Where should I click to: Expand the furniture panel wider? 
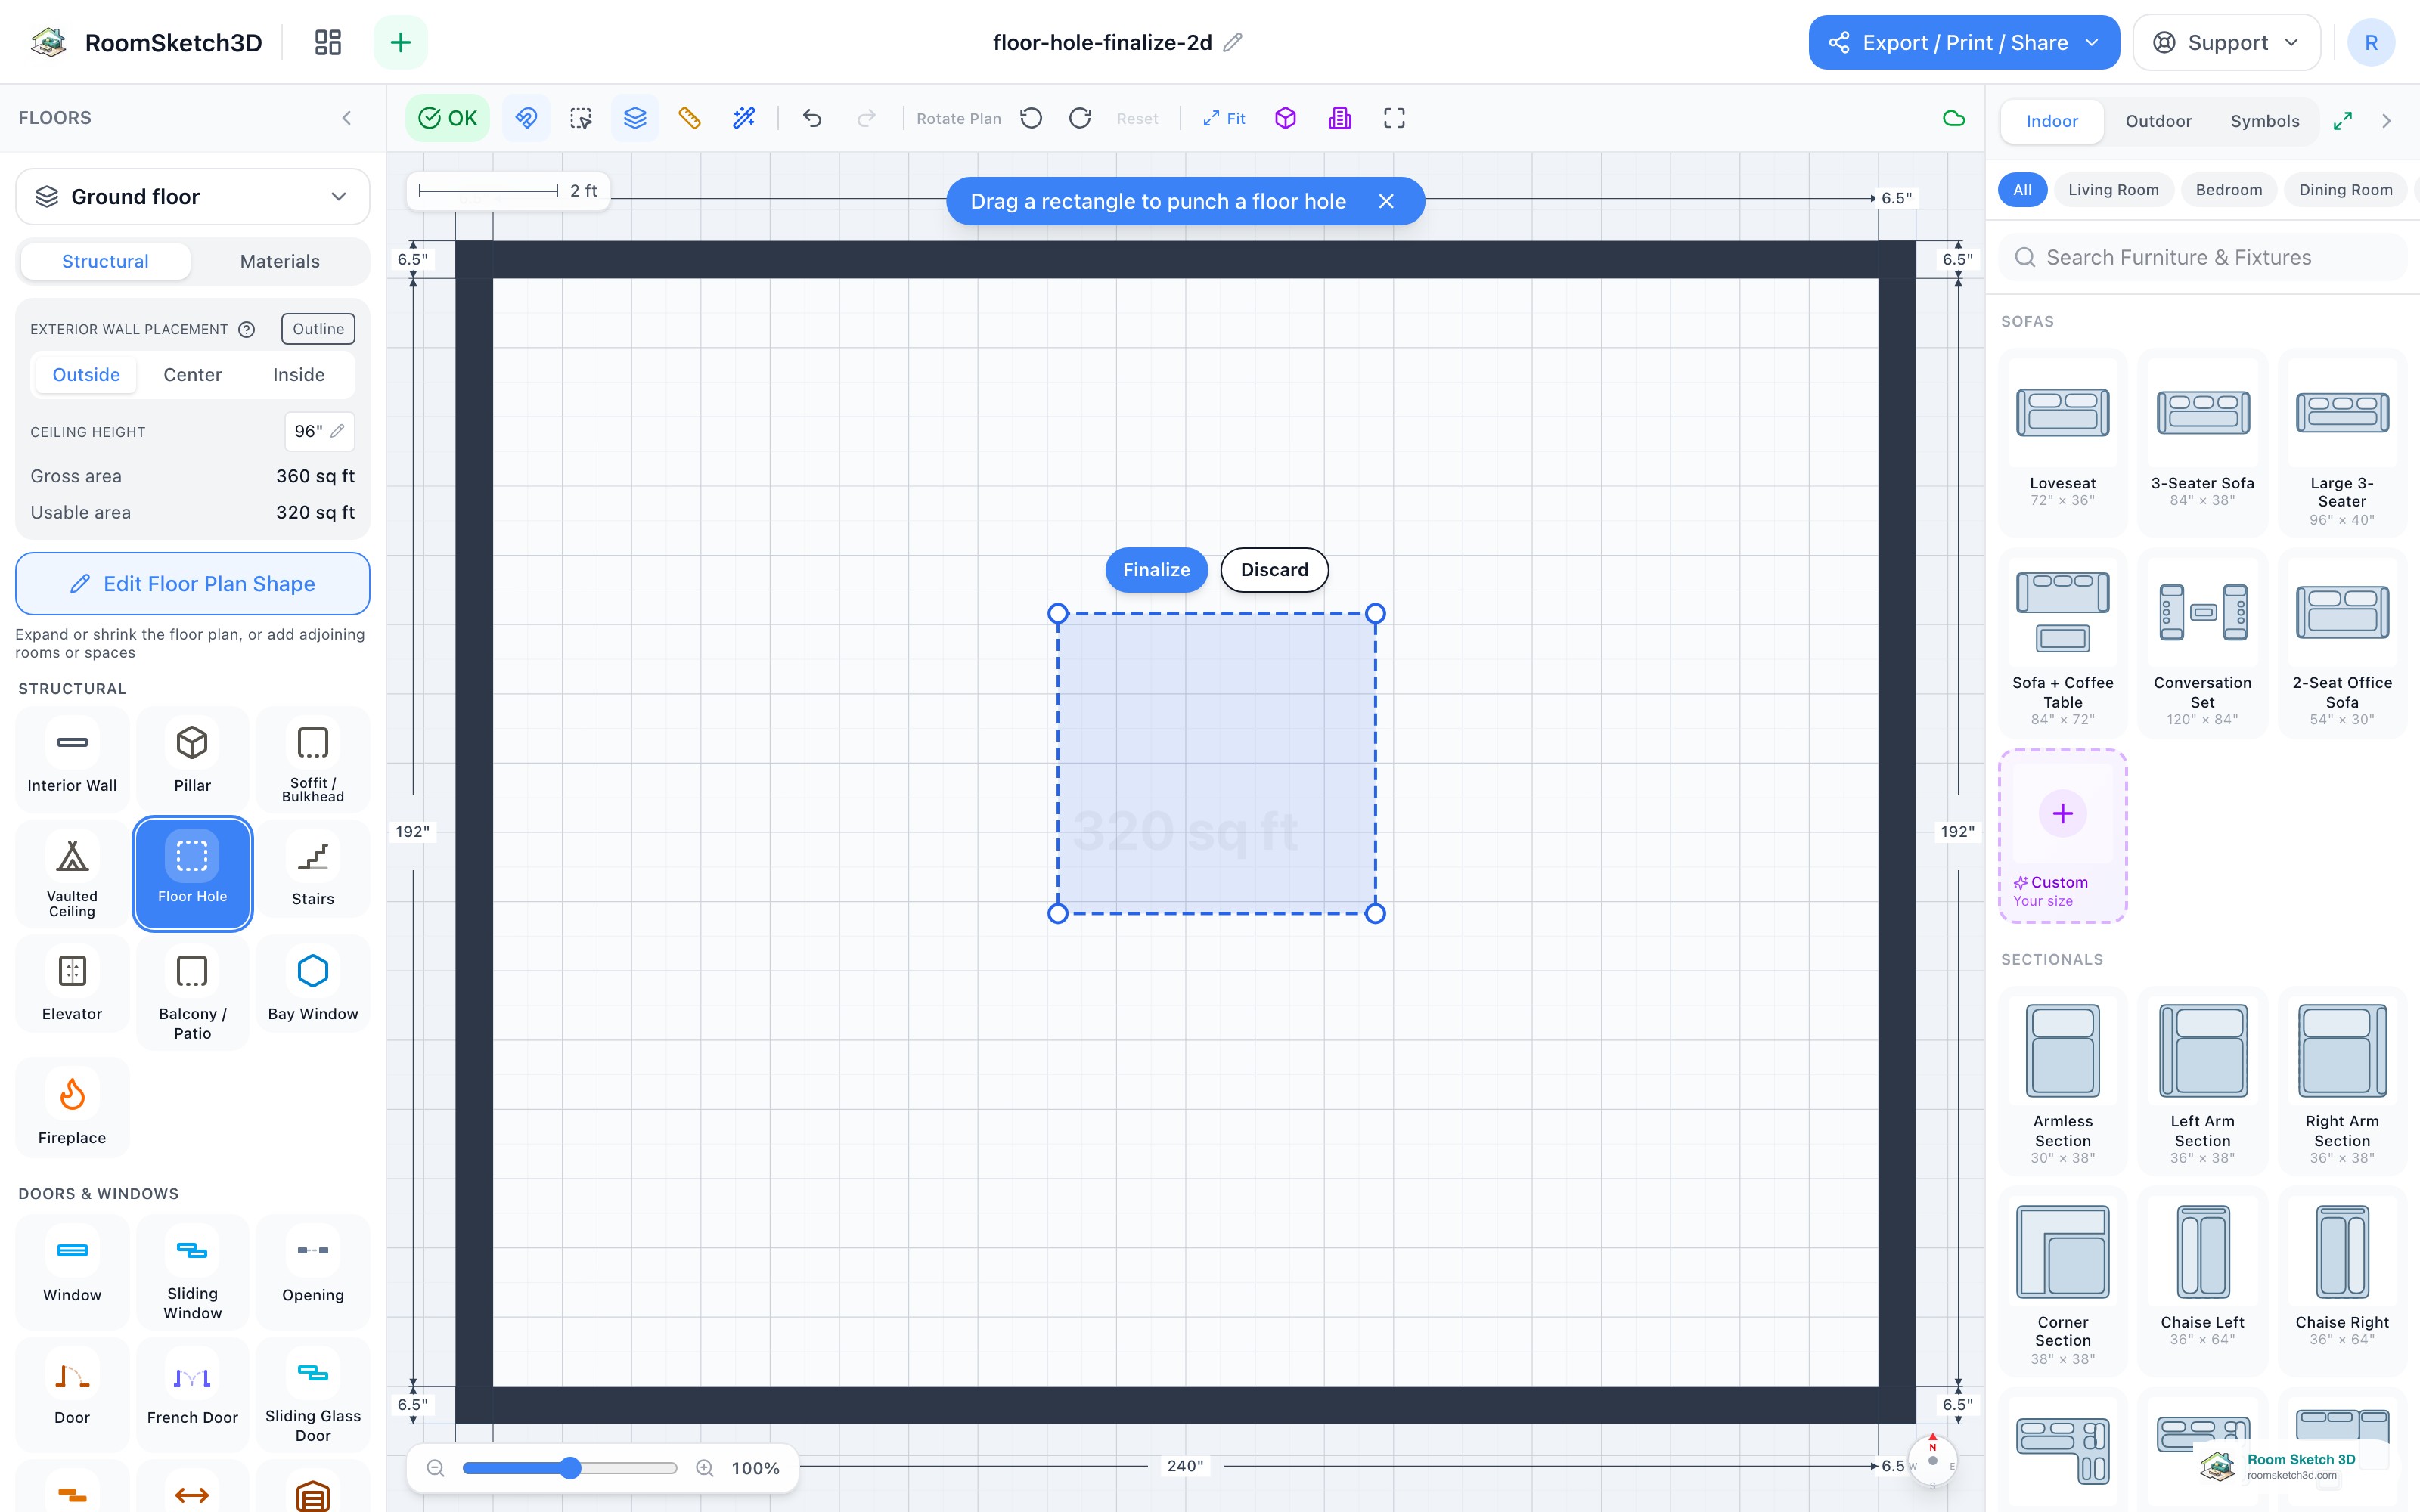(x=2342, y=121)
